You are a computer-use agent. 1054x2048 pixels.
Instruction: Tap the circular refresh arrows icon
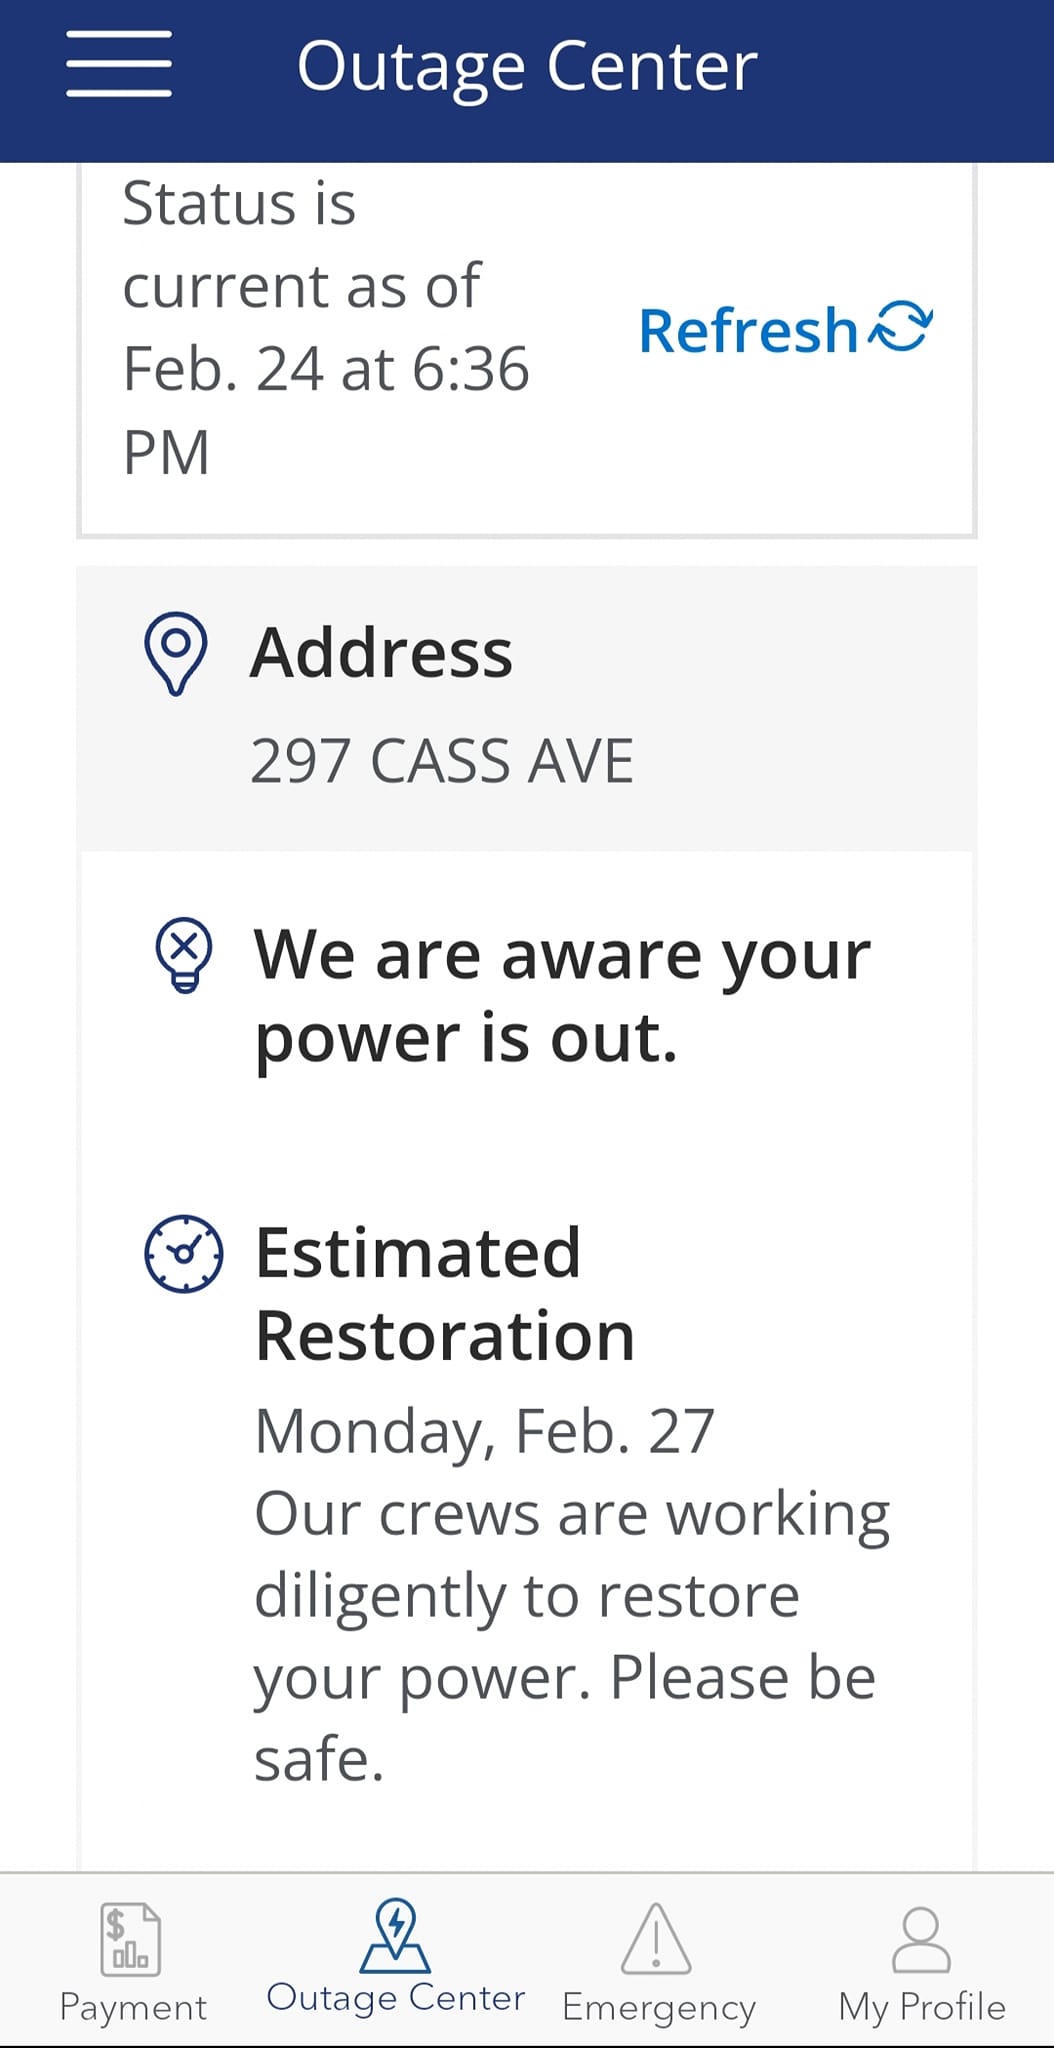(901, 327)
